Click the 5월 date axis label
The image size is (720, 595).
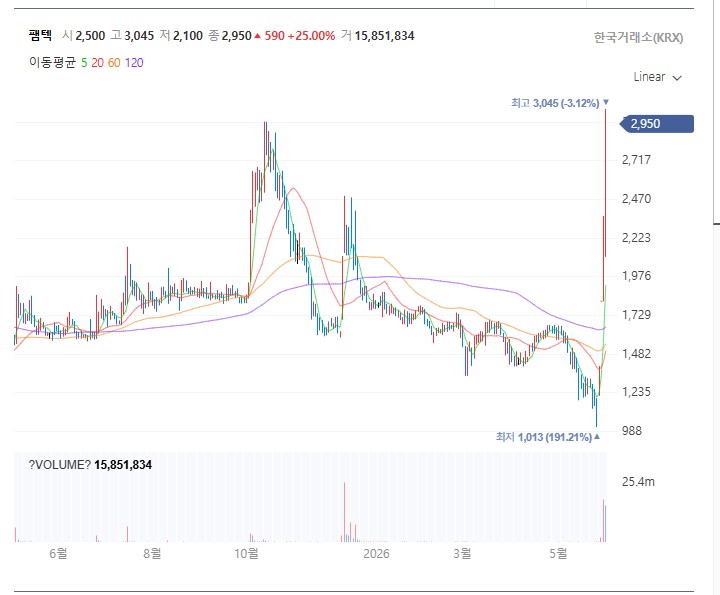click(558, 553)
